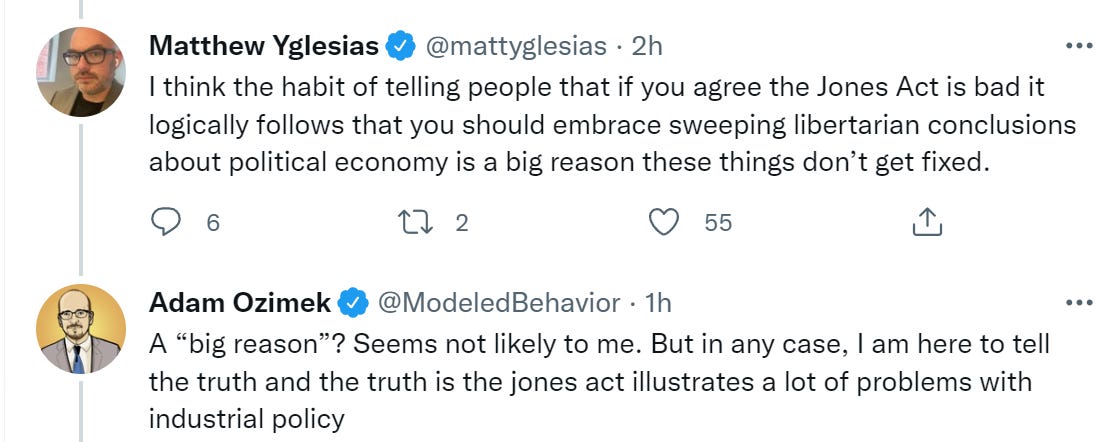Open the share icon on Yglesias's tweet
Viewport: 1113px width, 442px height.
pyautogui.click(x=928, y=223)
